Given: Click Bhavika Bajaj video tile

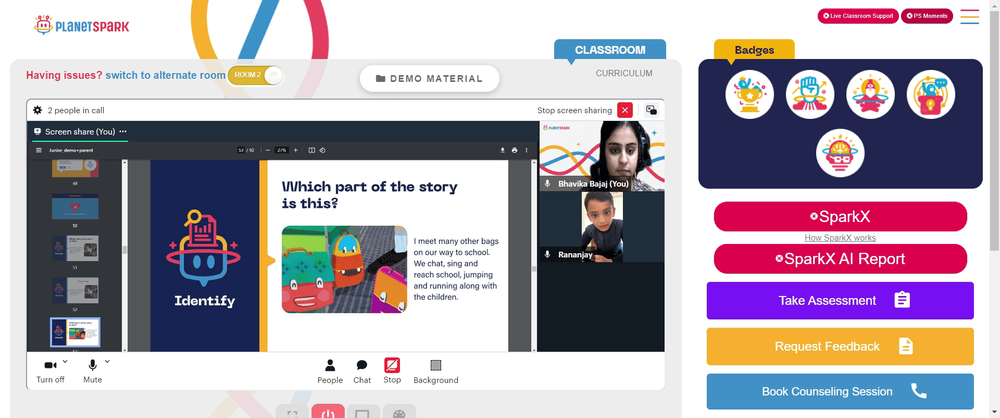Looking at the screenshot, I should coord(601,156).
